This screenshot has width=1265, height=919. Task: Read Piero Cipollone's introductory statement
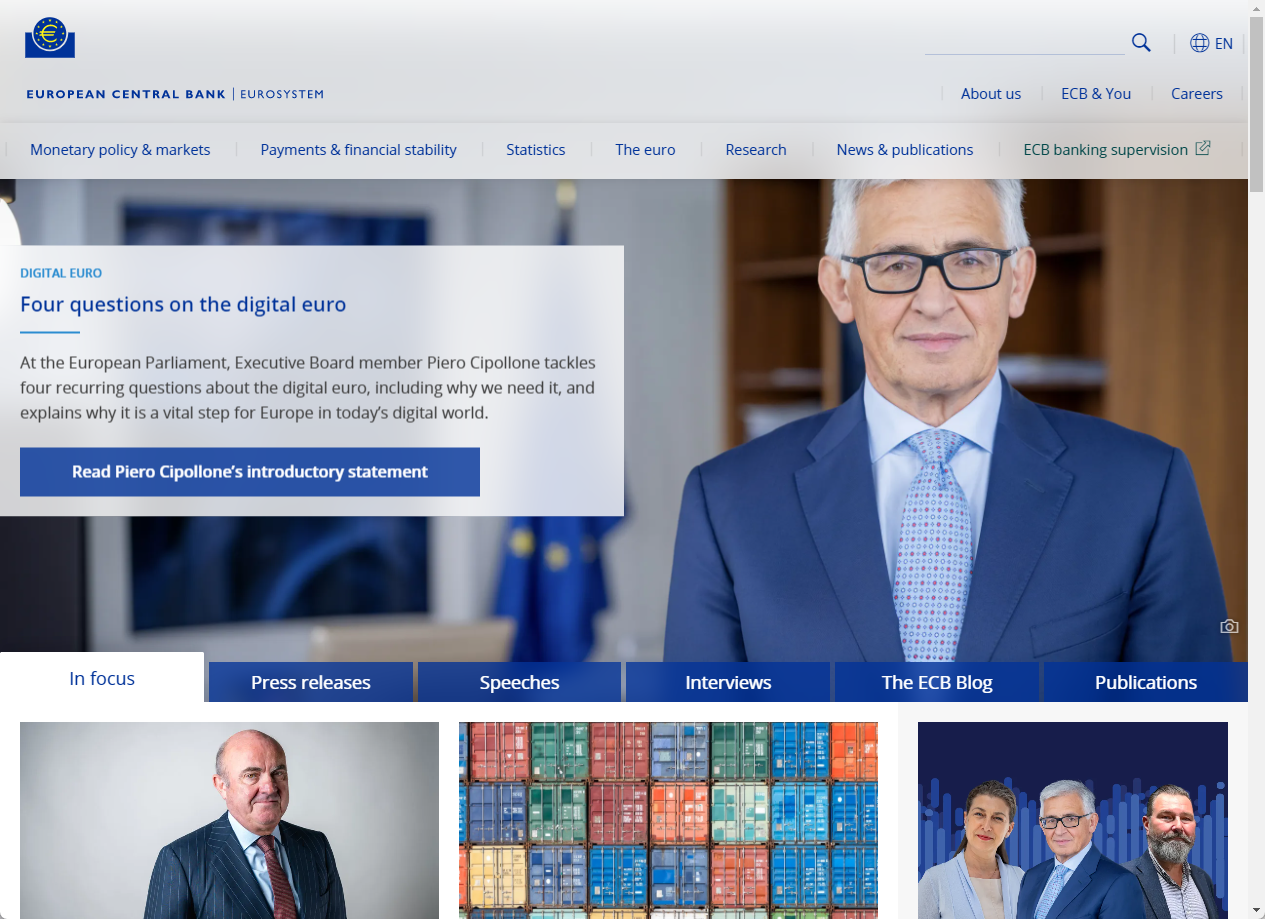click(250, 472)
